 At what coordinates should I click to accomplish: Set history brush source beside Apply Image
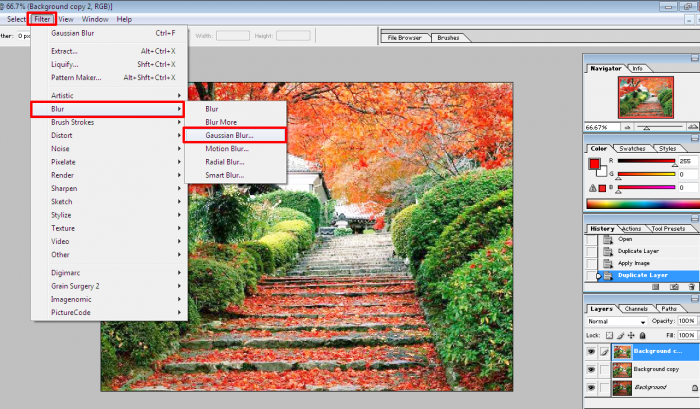click(592, 263)
